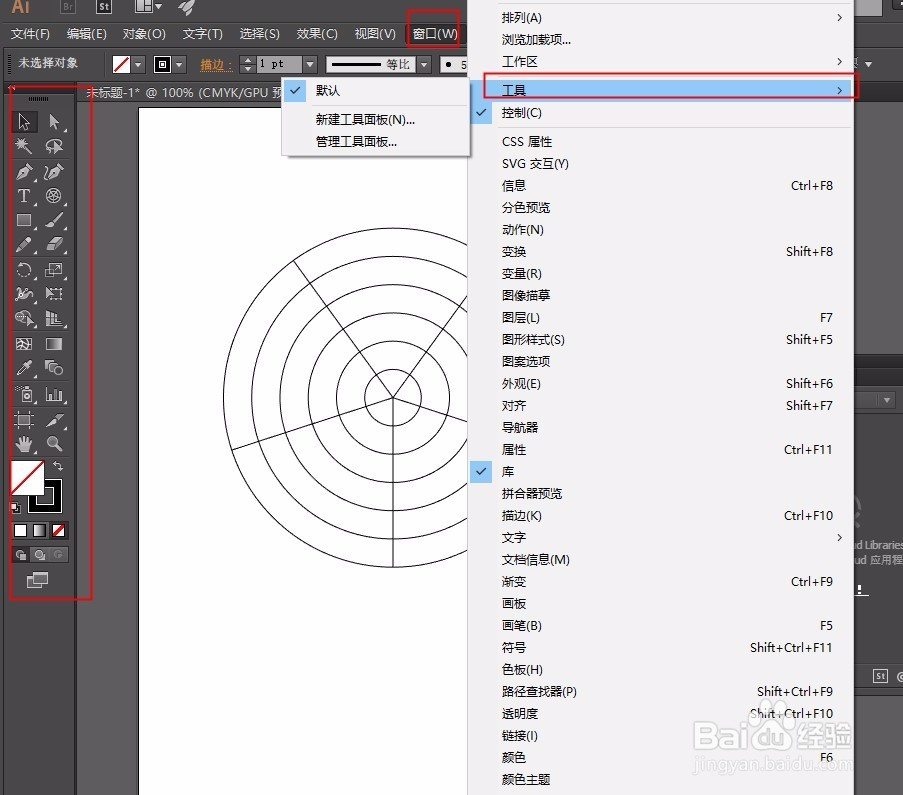The image size is (903, 795).
Task: Select the Mesh tool
Action: click(24, 344)
